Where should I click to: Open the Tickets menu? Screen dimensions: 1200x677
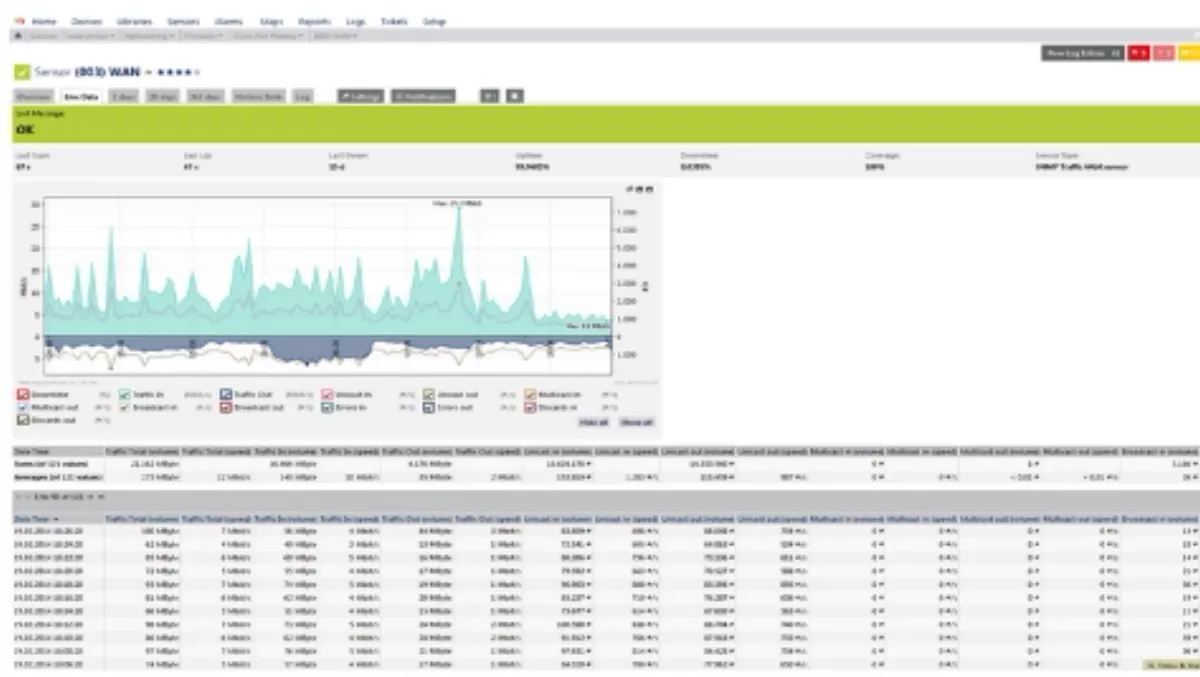394,21
